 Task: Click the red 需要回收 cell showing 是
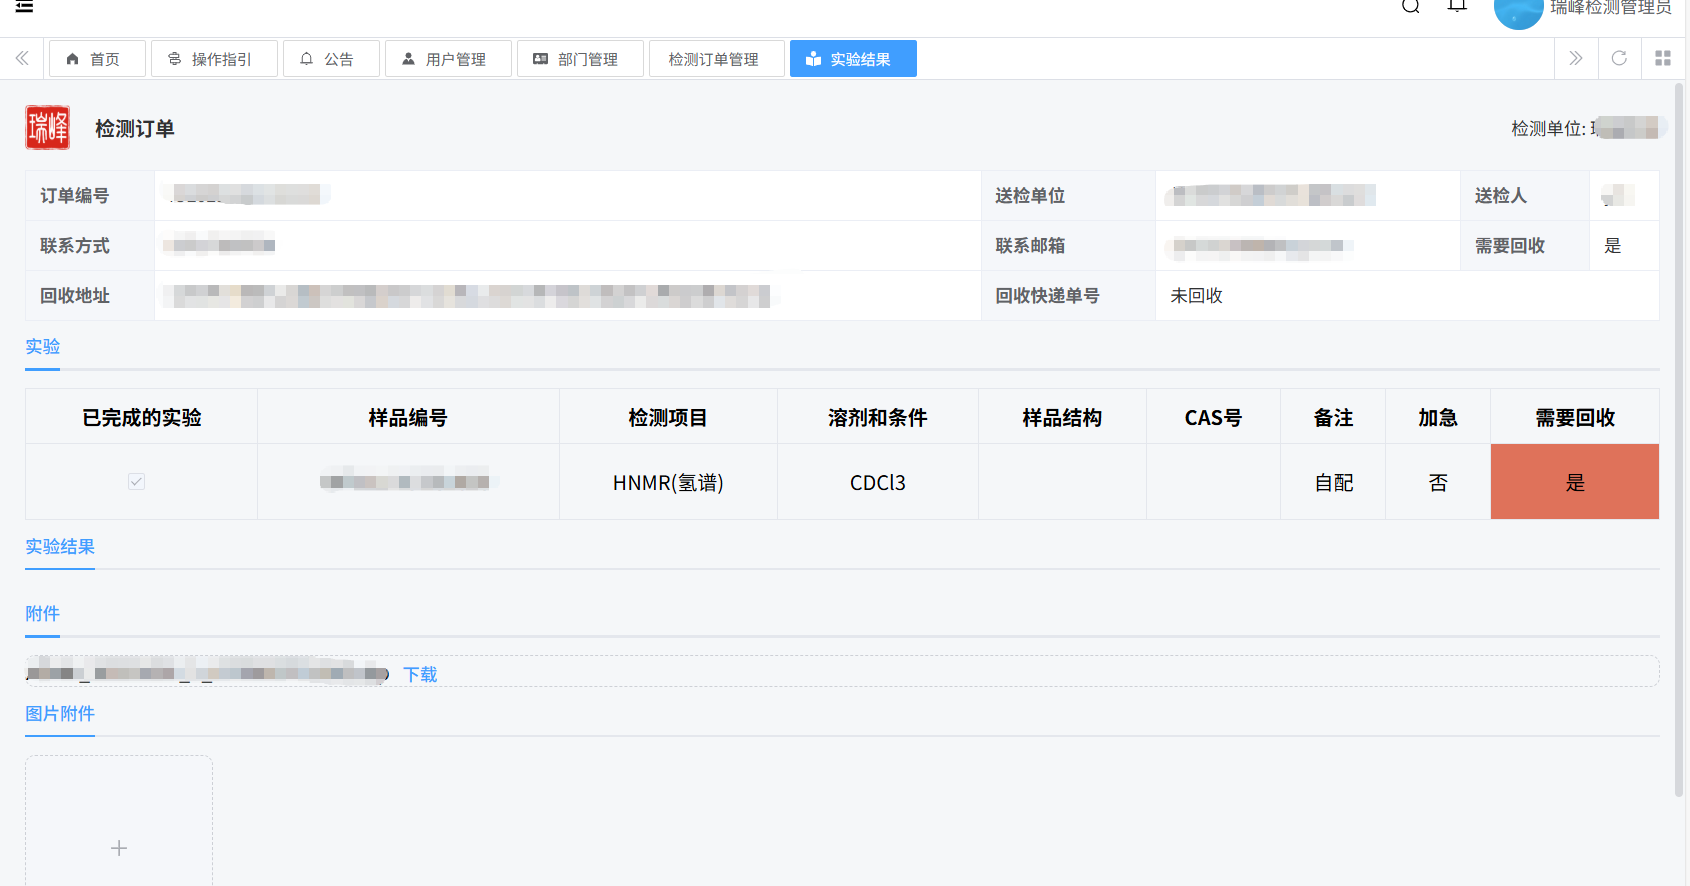[1574, 482]
